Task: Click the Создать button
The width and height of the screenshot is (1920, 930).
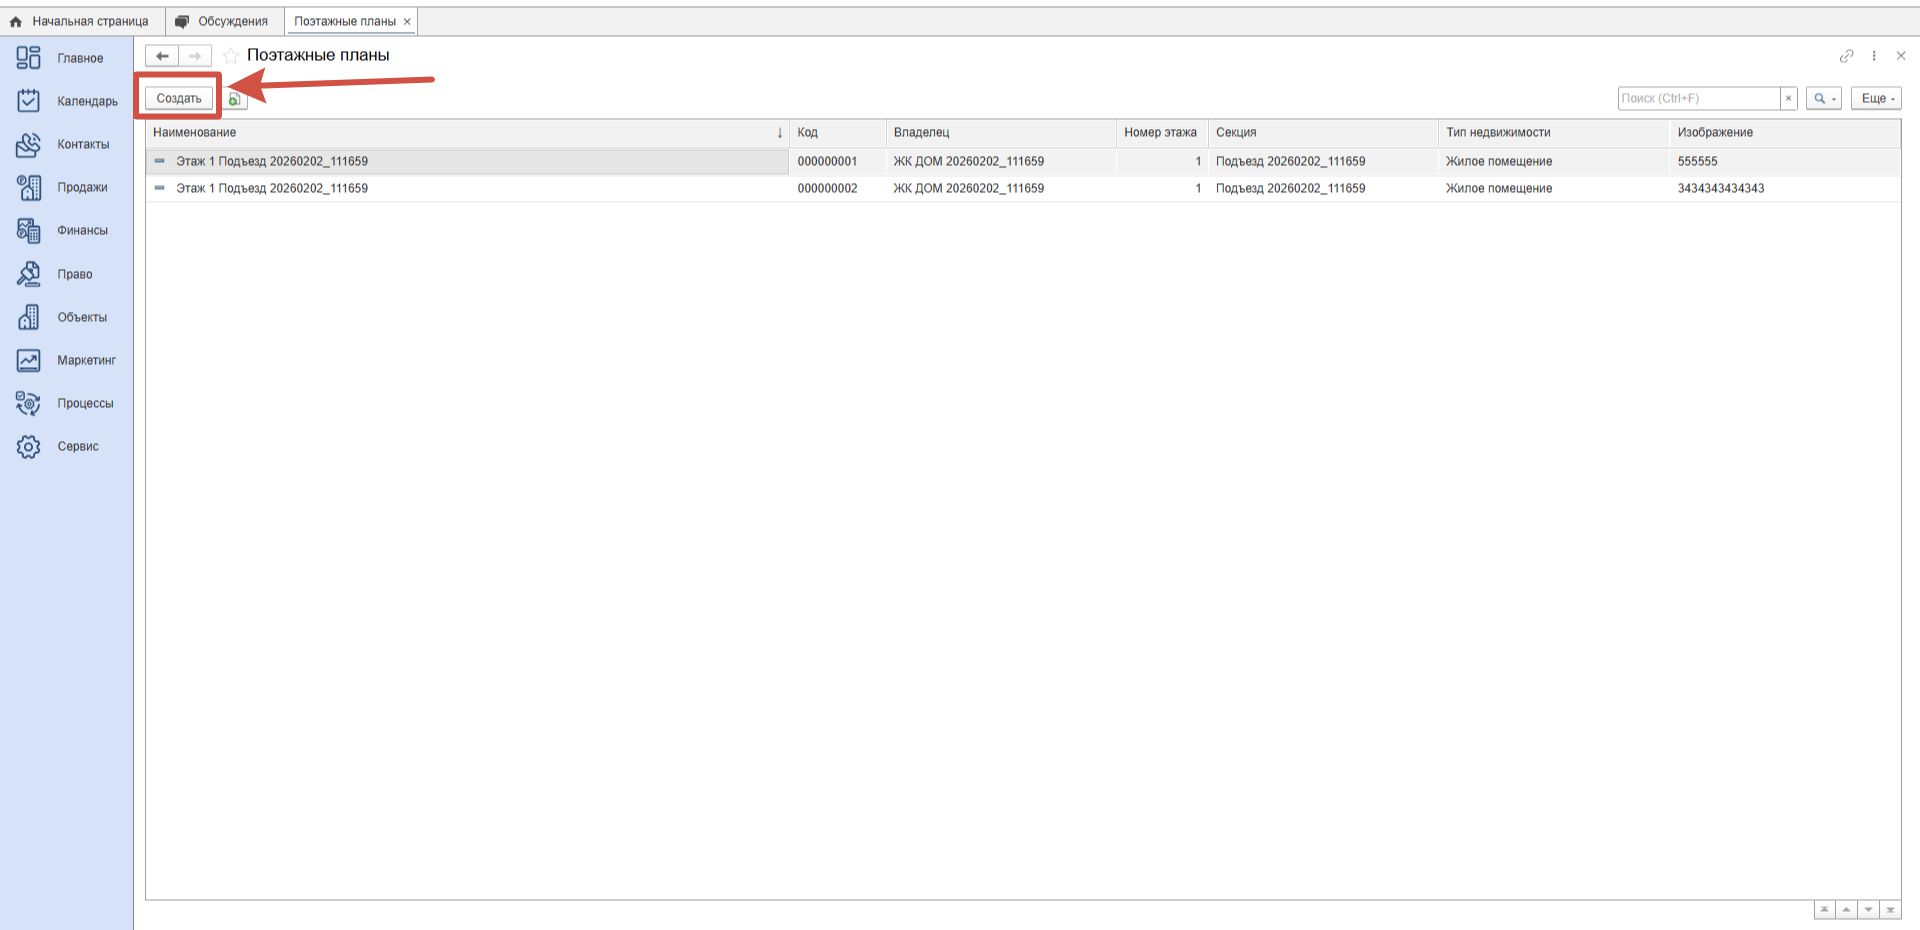Action: [x=179, y=98]
